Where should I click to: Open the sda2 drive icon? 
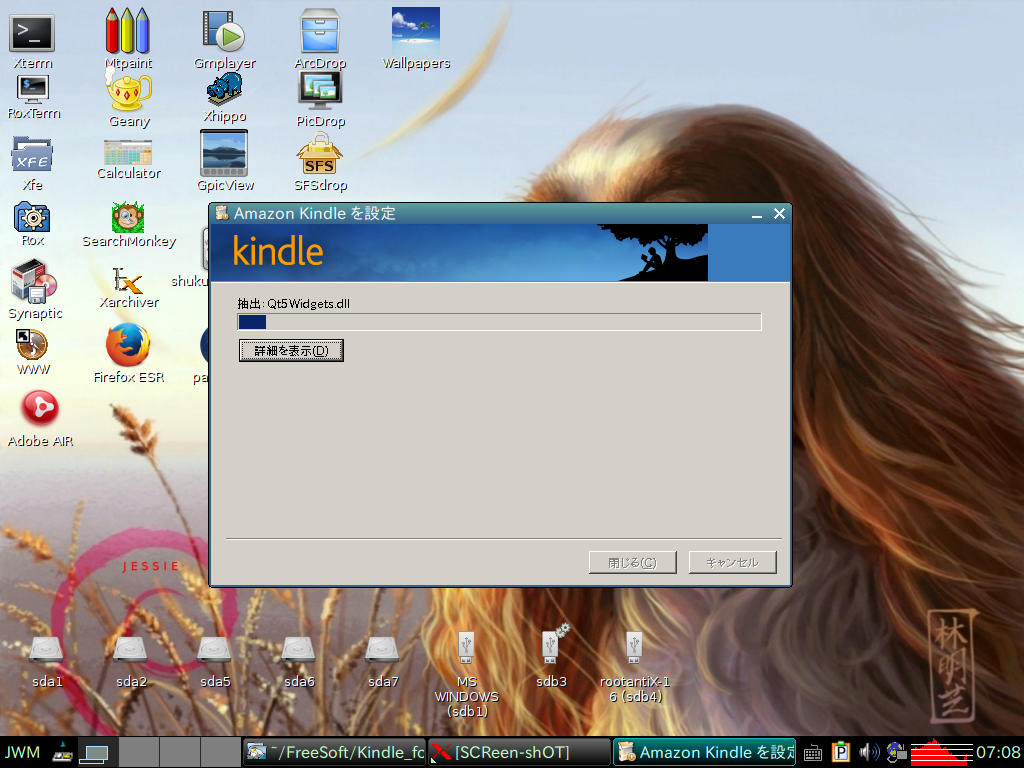(x=130, y=650)
